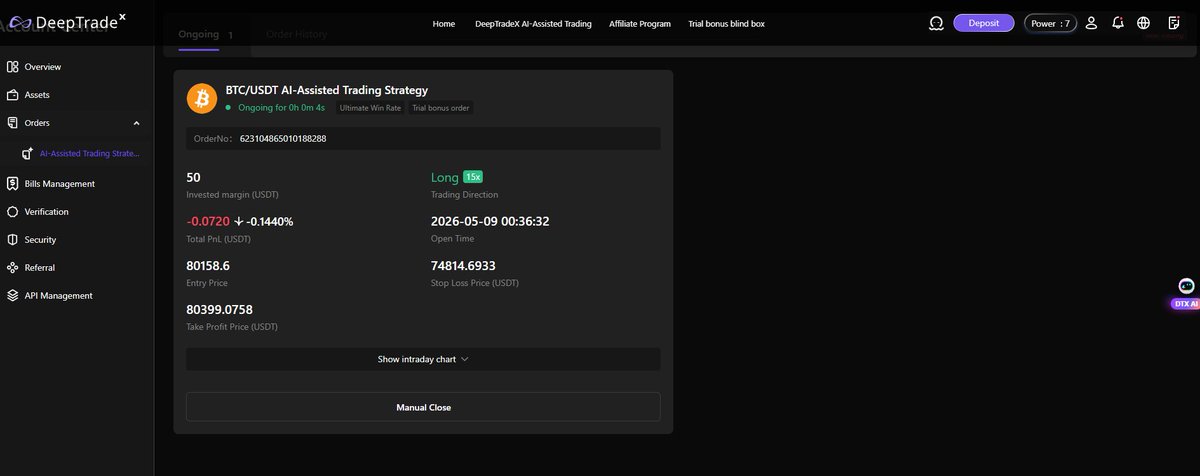1200x476 pixels.
Task: Open Verification in the sidebar
Action: click(x=47, y=212)
